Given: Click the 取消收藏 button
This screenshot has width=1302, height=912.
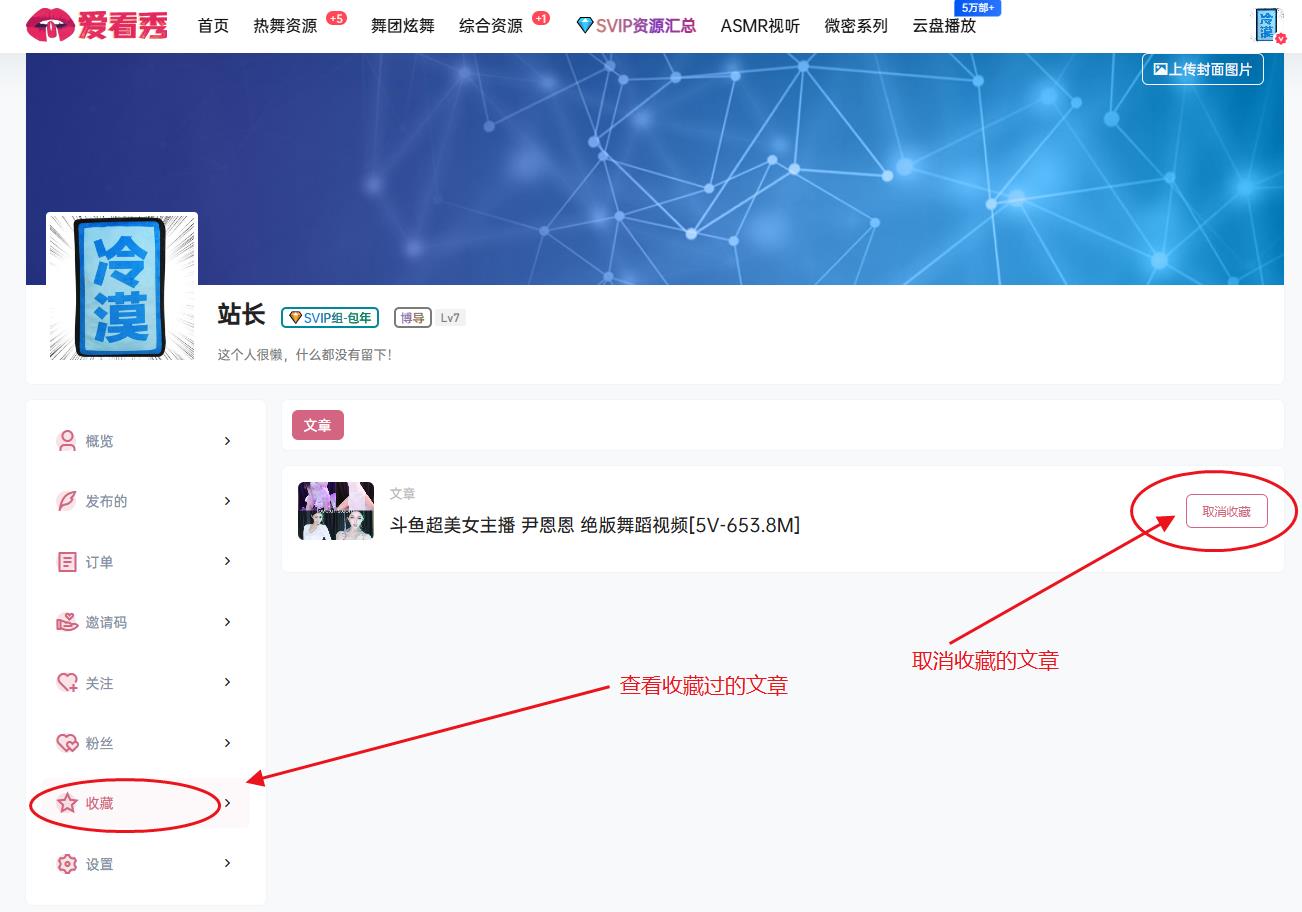Looking at the screenshot, I should pos(1225,510).
